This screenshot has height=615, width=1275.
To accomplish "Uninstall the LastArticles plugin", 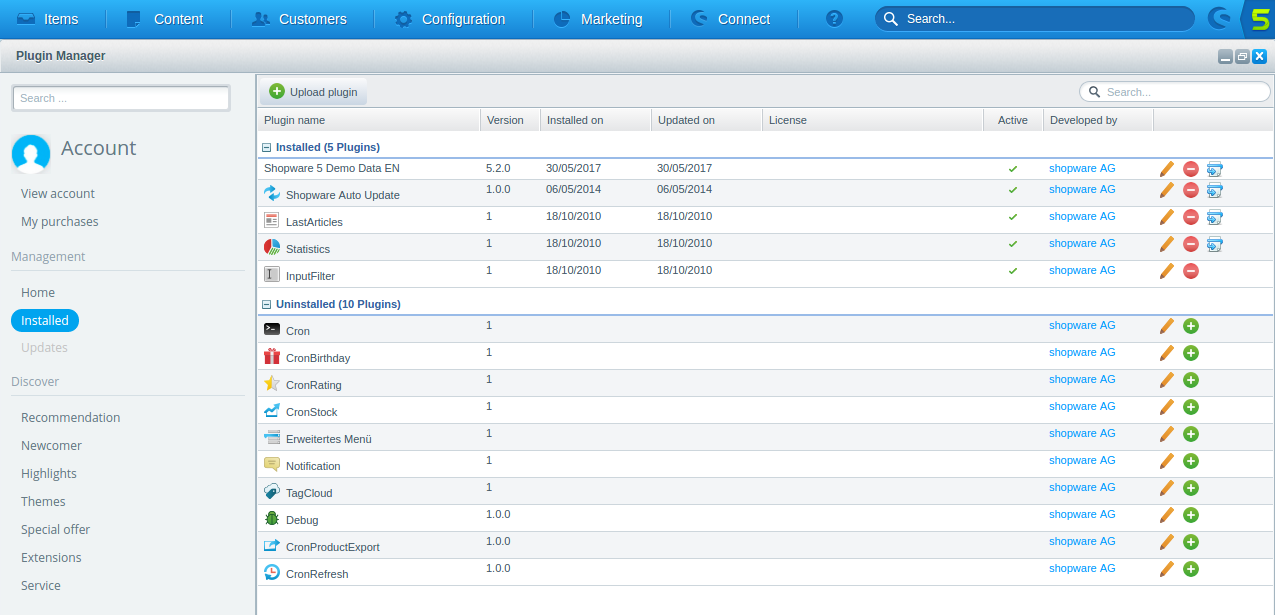I will (x=1191, y=217).
